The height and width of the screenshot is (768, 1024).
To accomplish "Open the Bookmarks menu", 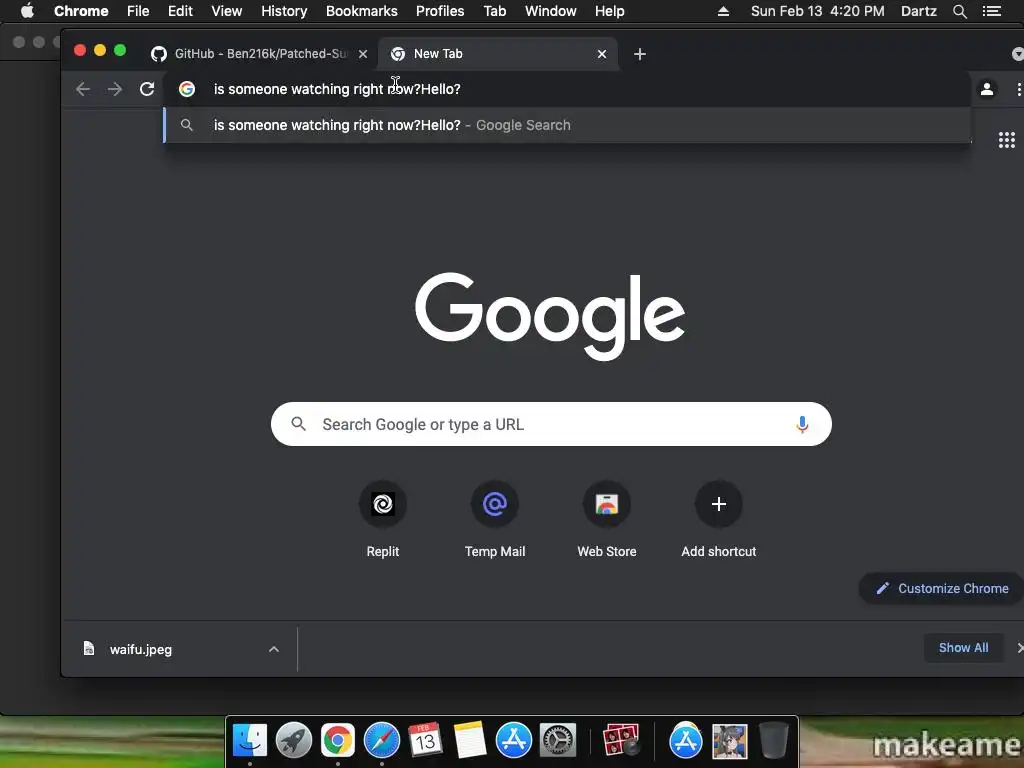I will point(361,11).
